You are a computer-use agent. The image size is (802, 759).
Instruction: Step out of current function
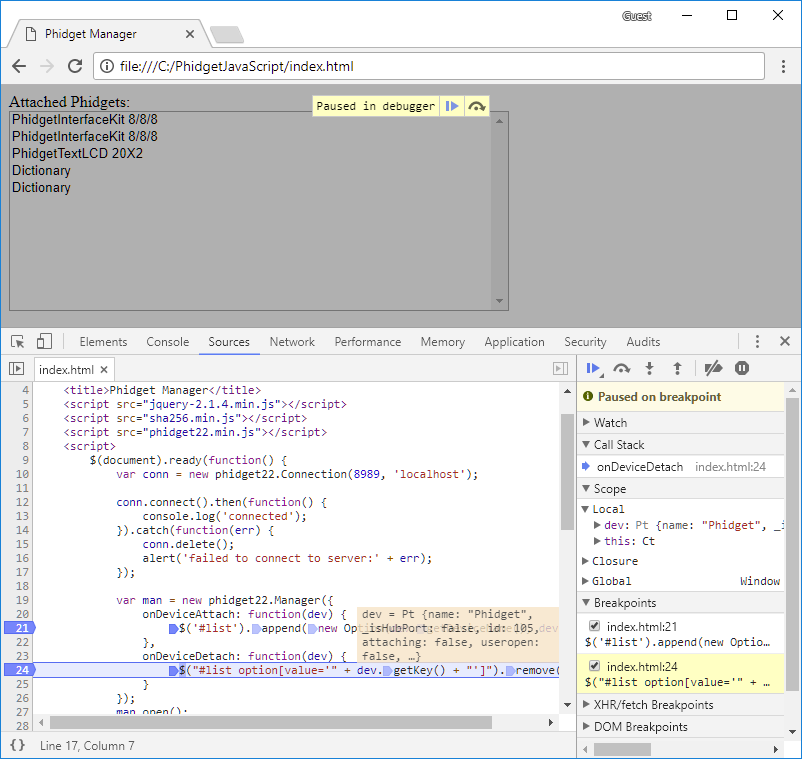pyautogui.click(x=677, y=368)
